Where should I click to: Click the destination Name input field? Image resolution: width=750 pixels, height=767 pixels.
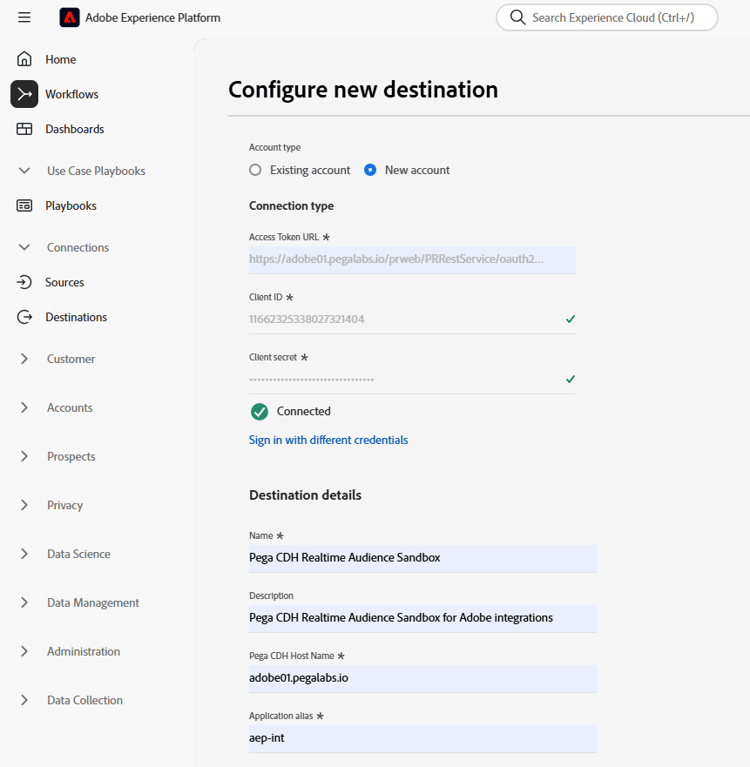click(422, 558)
